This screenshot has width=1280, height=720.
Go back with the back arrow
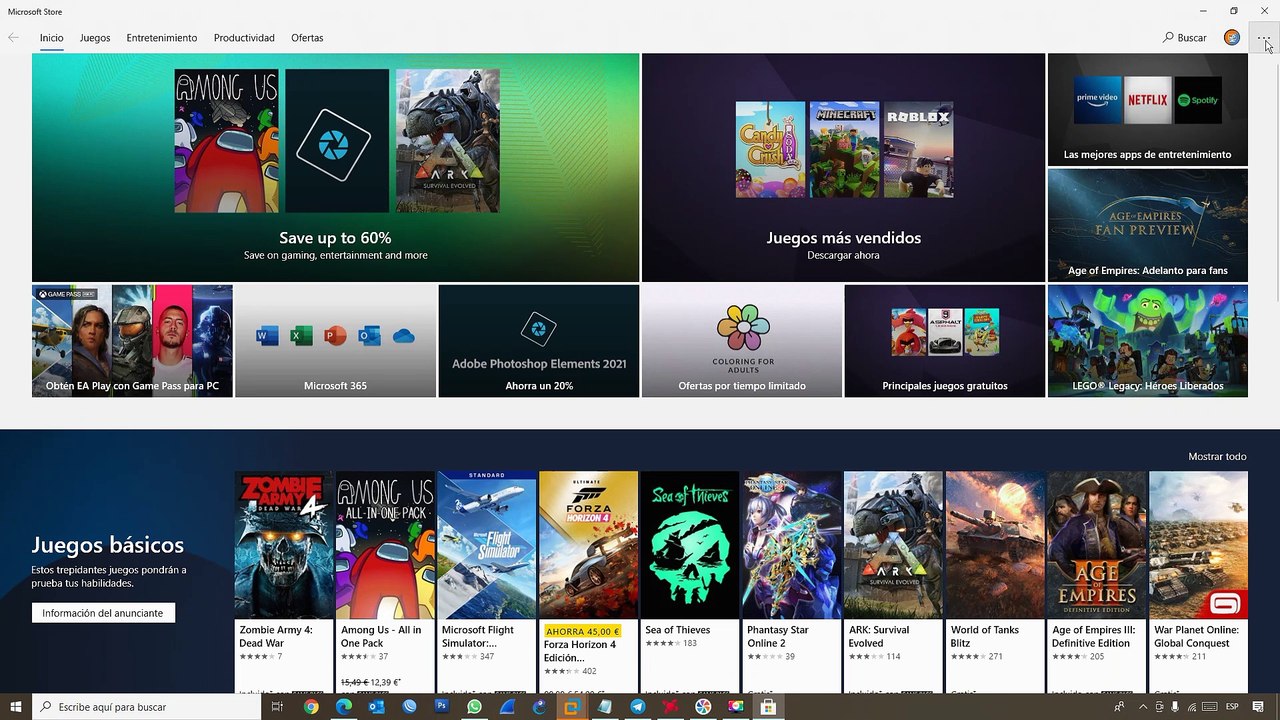[13, 38]
